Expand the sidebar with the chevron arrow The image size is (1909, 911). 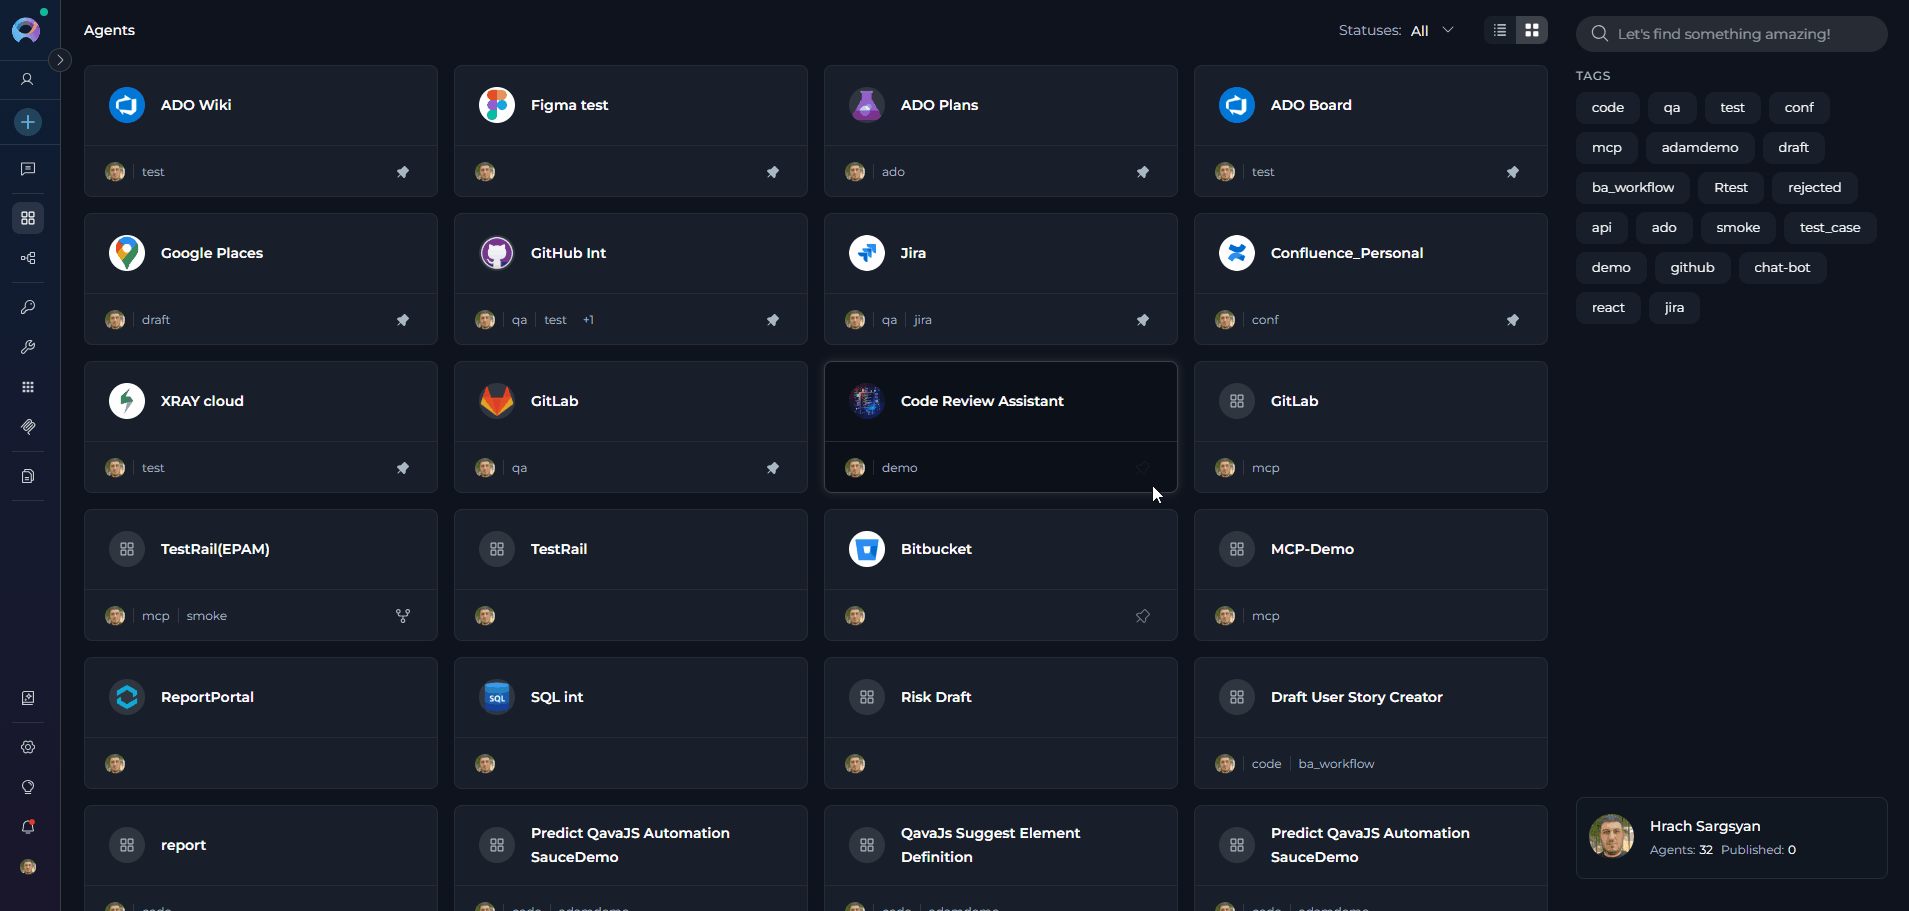coord(60,59)
